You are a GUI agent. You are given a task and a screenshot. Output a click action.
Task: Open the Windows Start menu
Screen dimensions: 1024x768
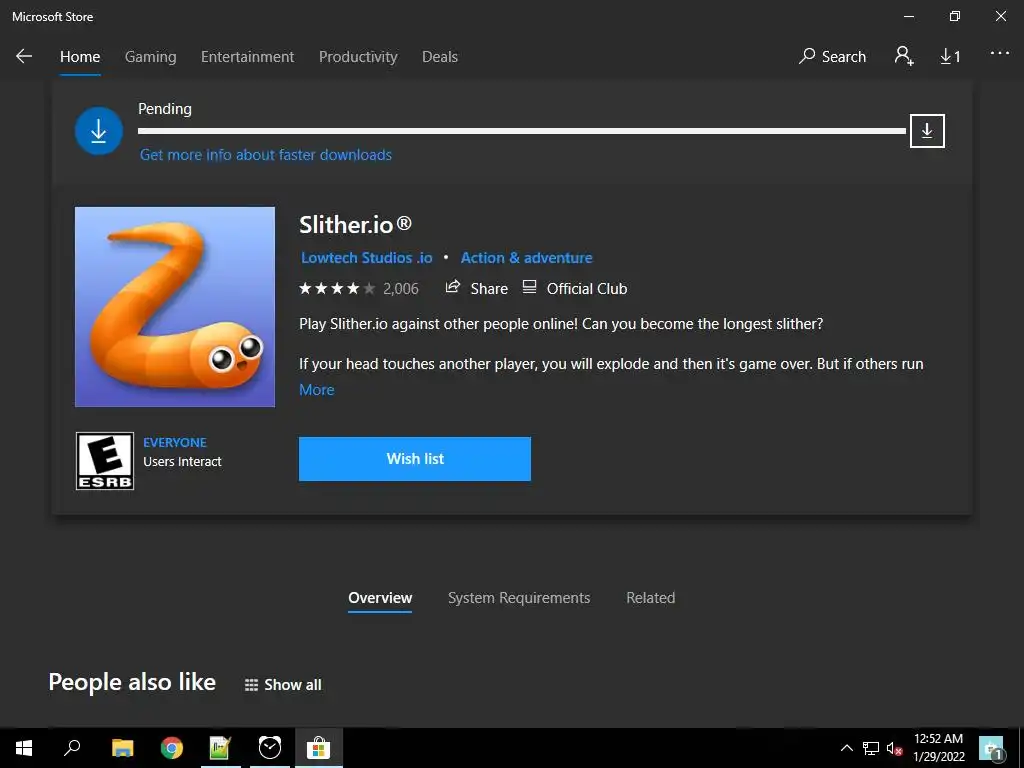click(x=24, y=747)
